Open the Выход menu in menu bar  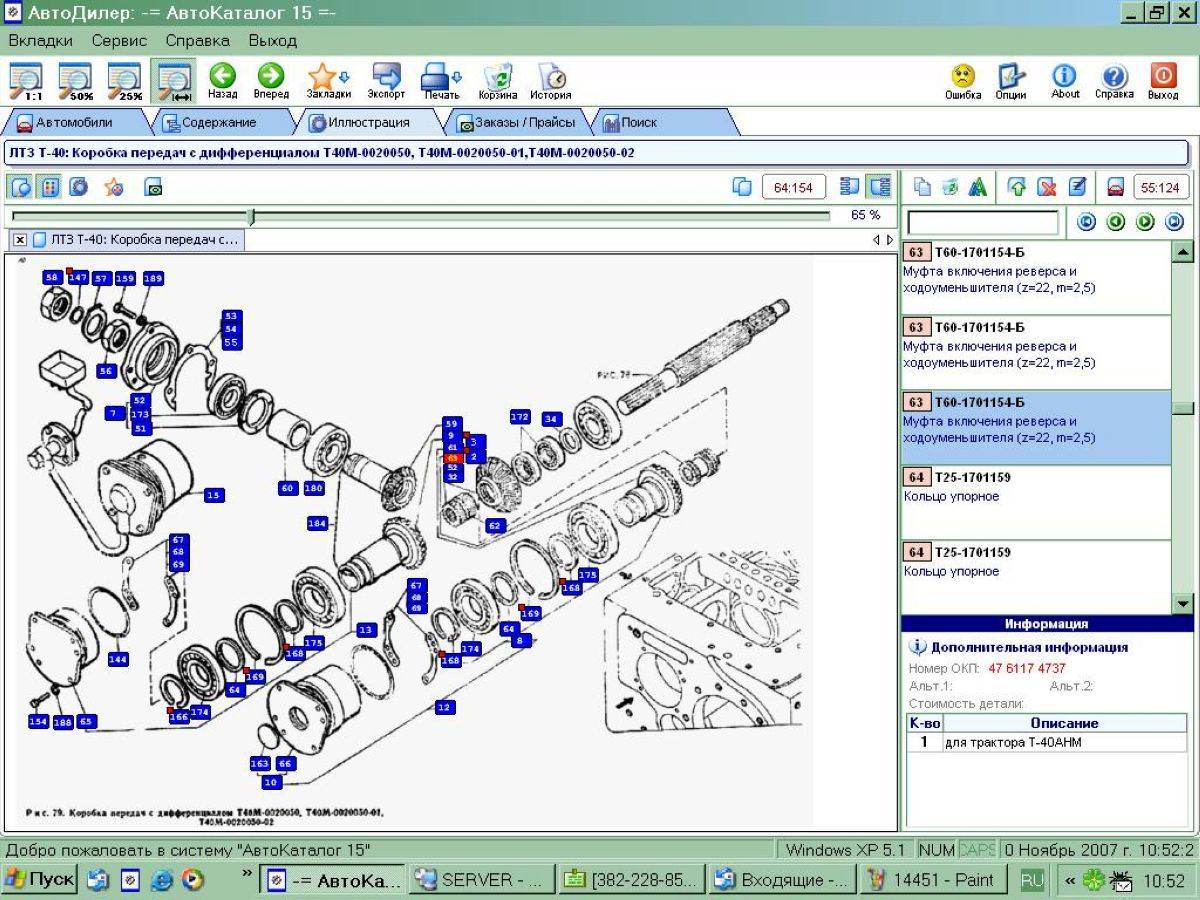coord(273,41)
